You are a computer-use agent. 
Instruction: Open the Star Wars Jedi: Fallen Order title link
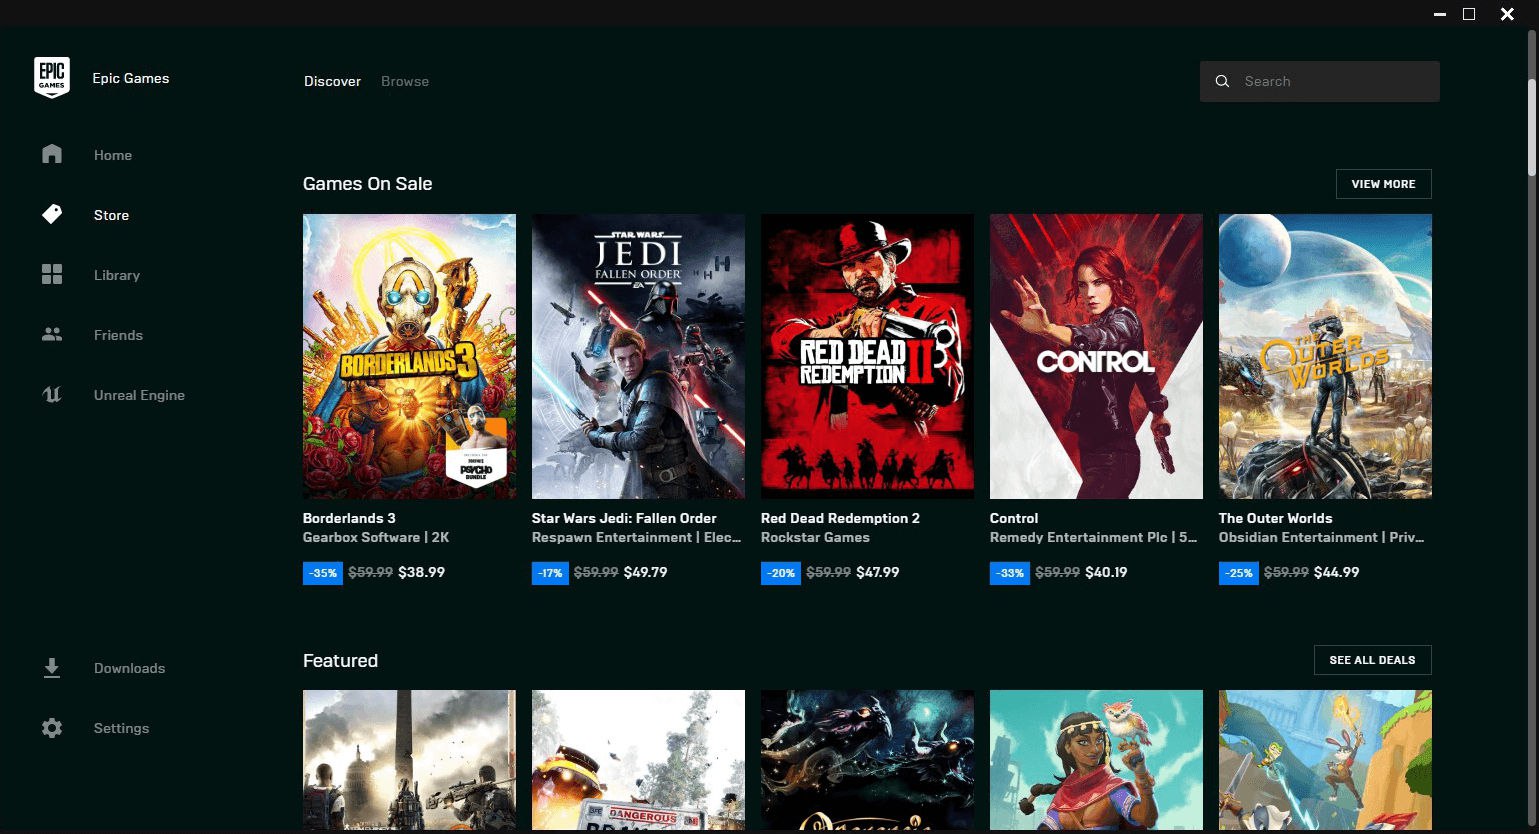pyautogui.click(x=624, y=518)
